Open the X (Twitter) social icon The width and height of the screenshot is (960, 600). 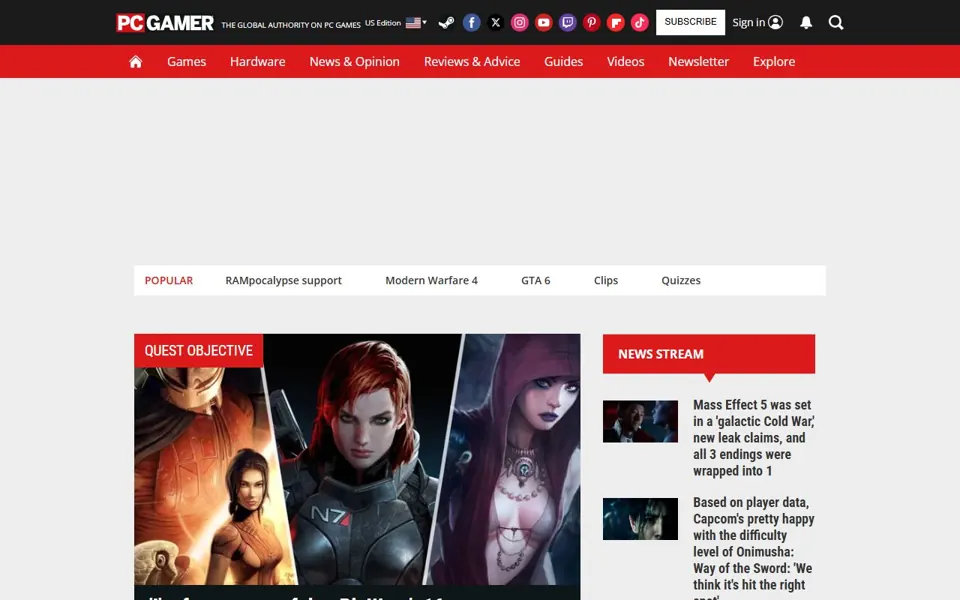point(495,23)
